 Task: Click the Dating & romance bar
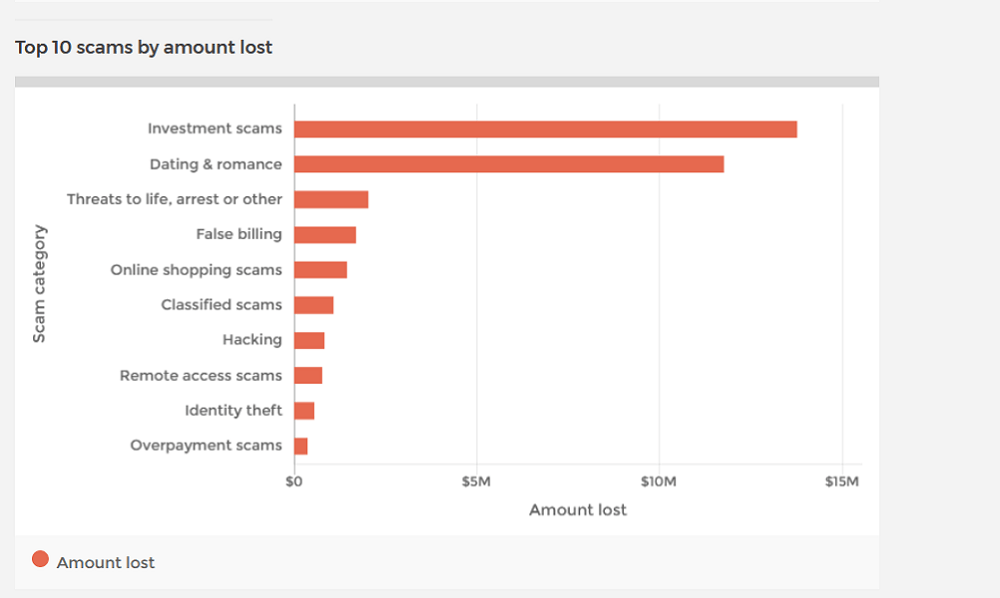click(x=509, y=164)
